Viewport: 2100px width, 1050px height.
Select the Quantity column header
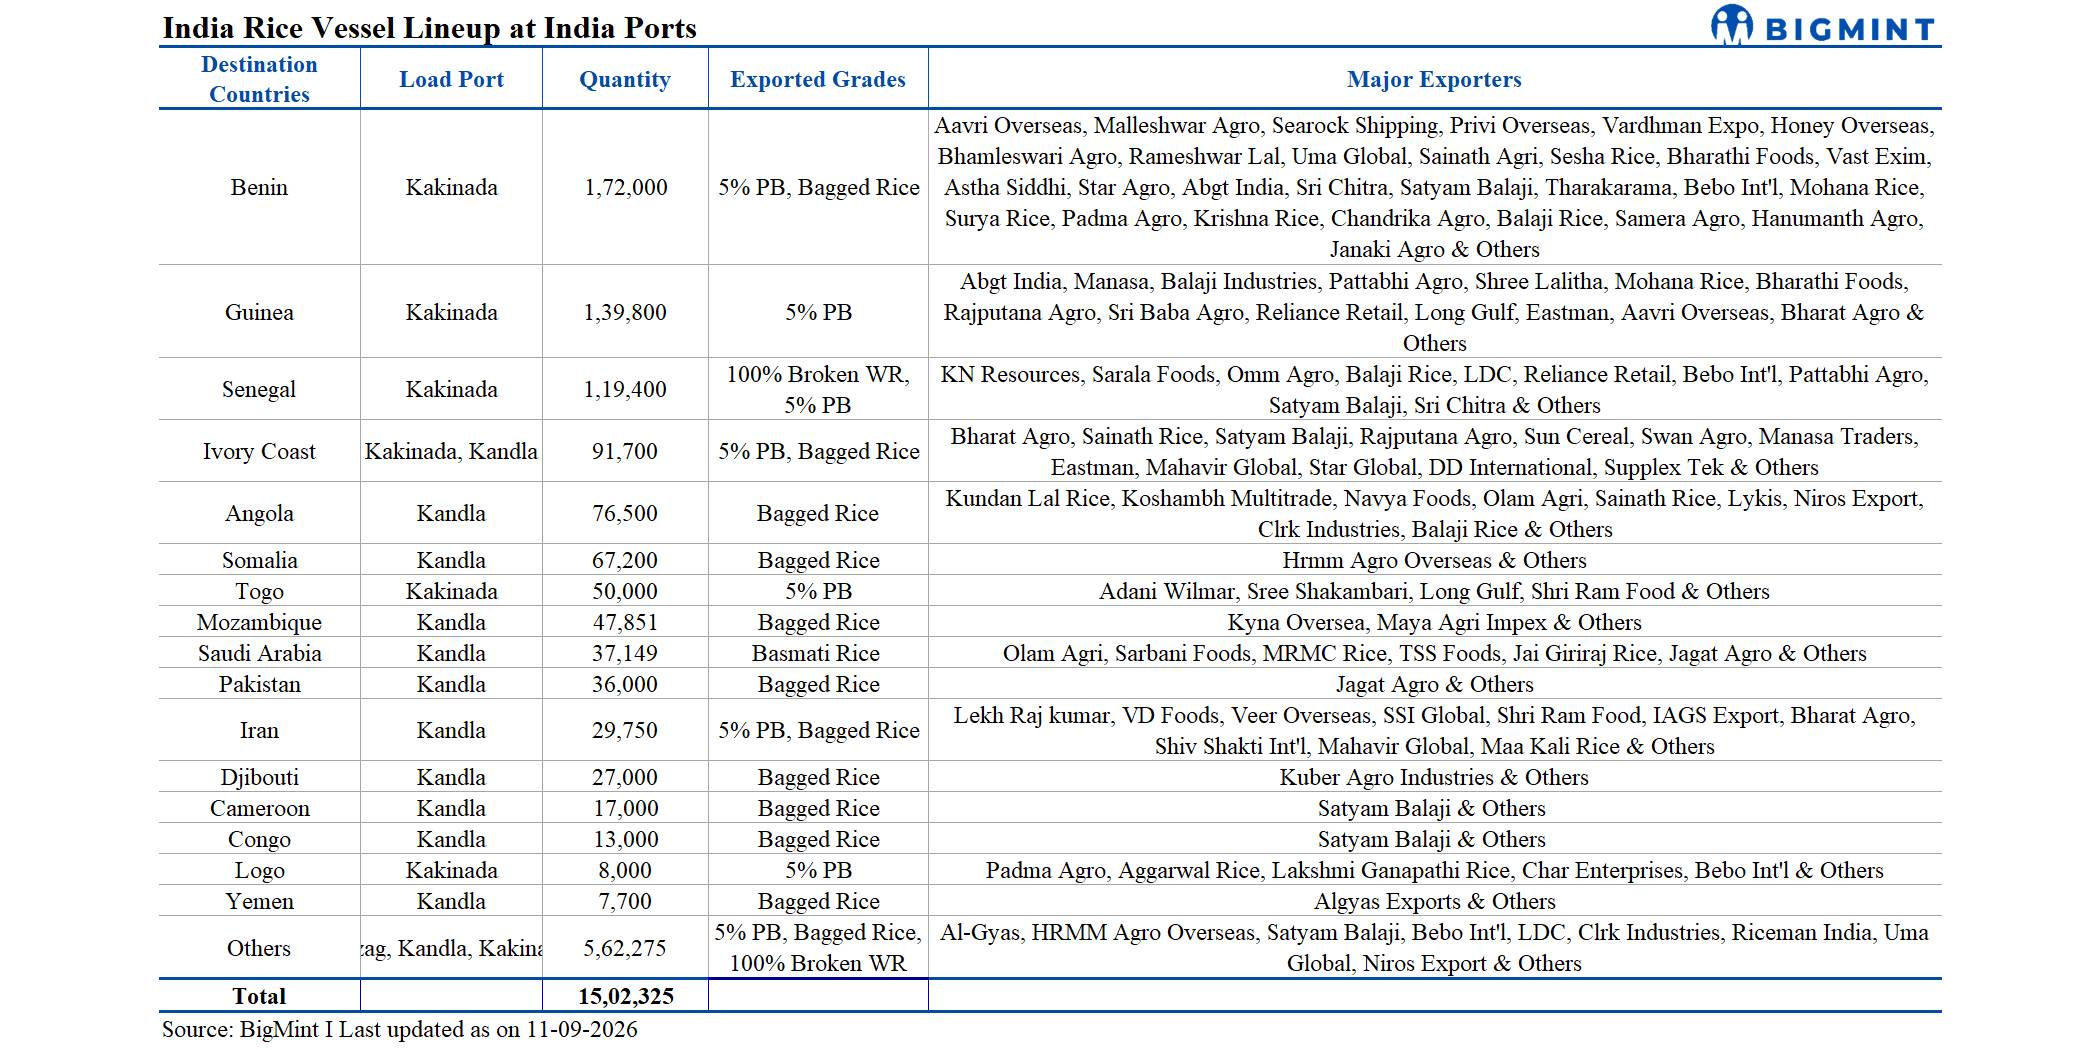tap(625, 79)
